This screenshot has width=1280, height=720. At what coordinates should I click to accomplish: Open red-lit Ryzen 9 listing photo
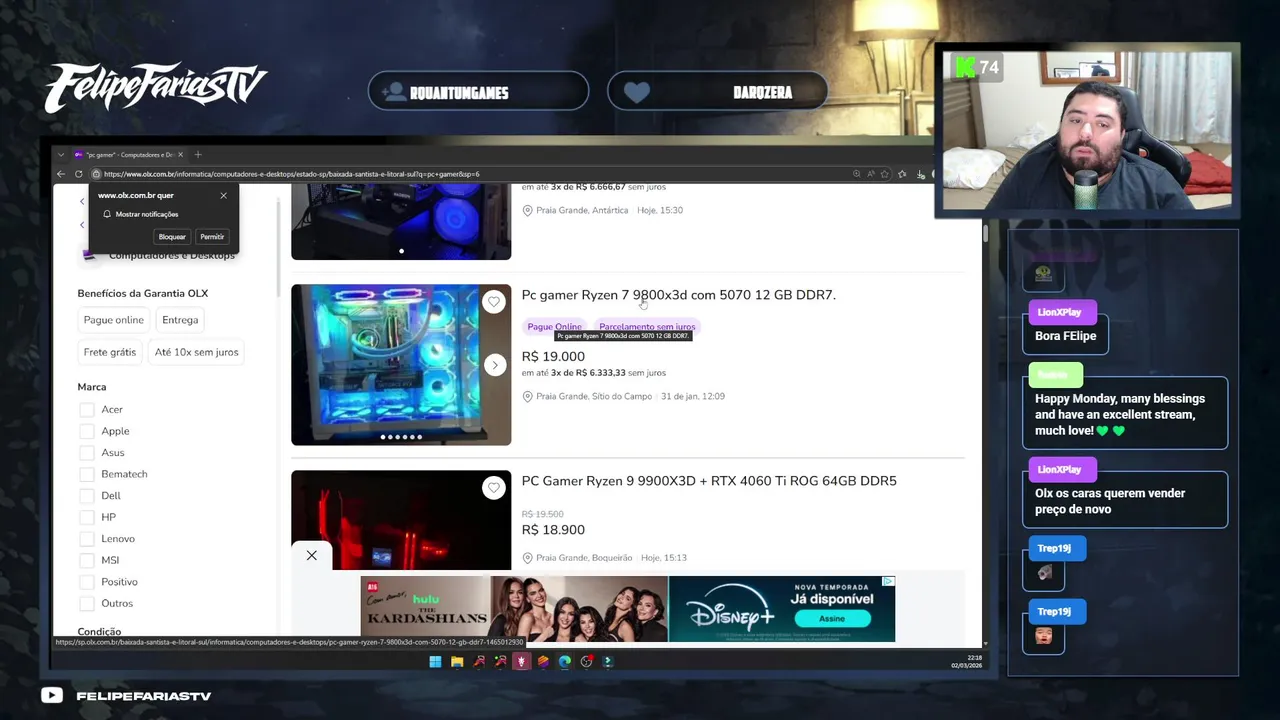(401, 520)
